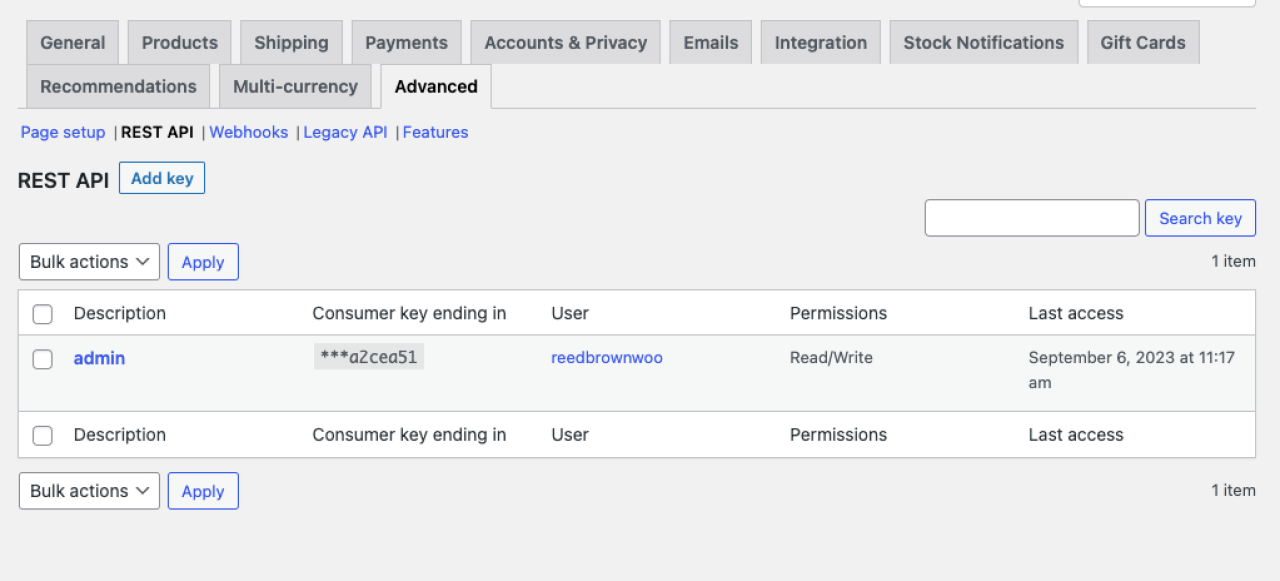Expand the bottom Bulk actions dropdown
The height and width of the screenshot is (581, 1280).
pos(89,491)
